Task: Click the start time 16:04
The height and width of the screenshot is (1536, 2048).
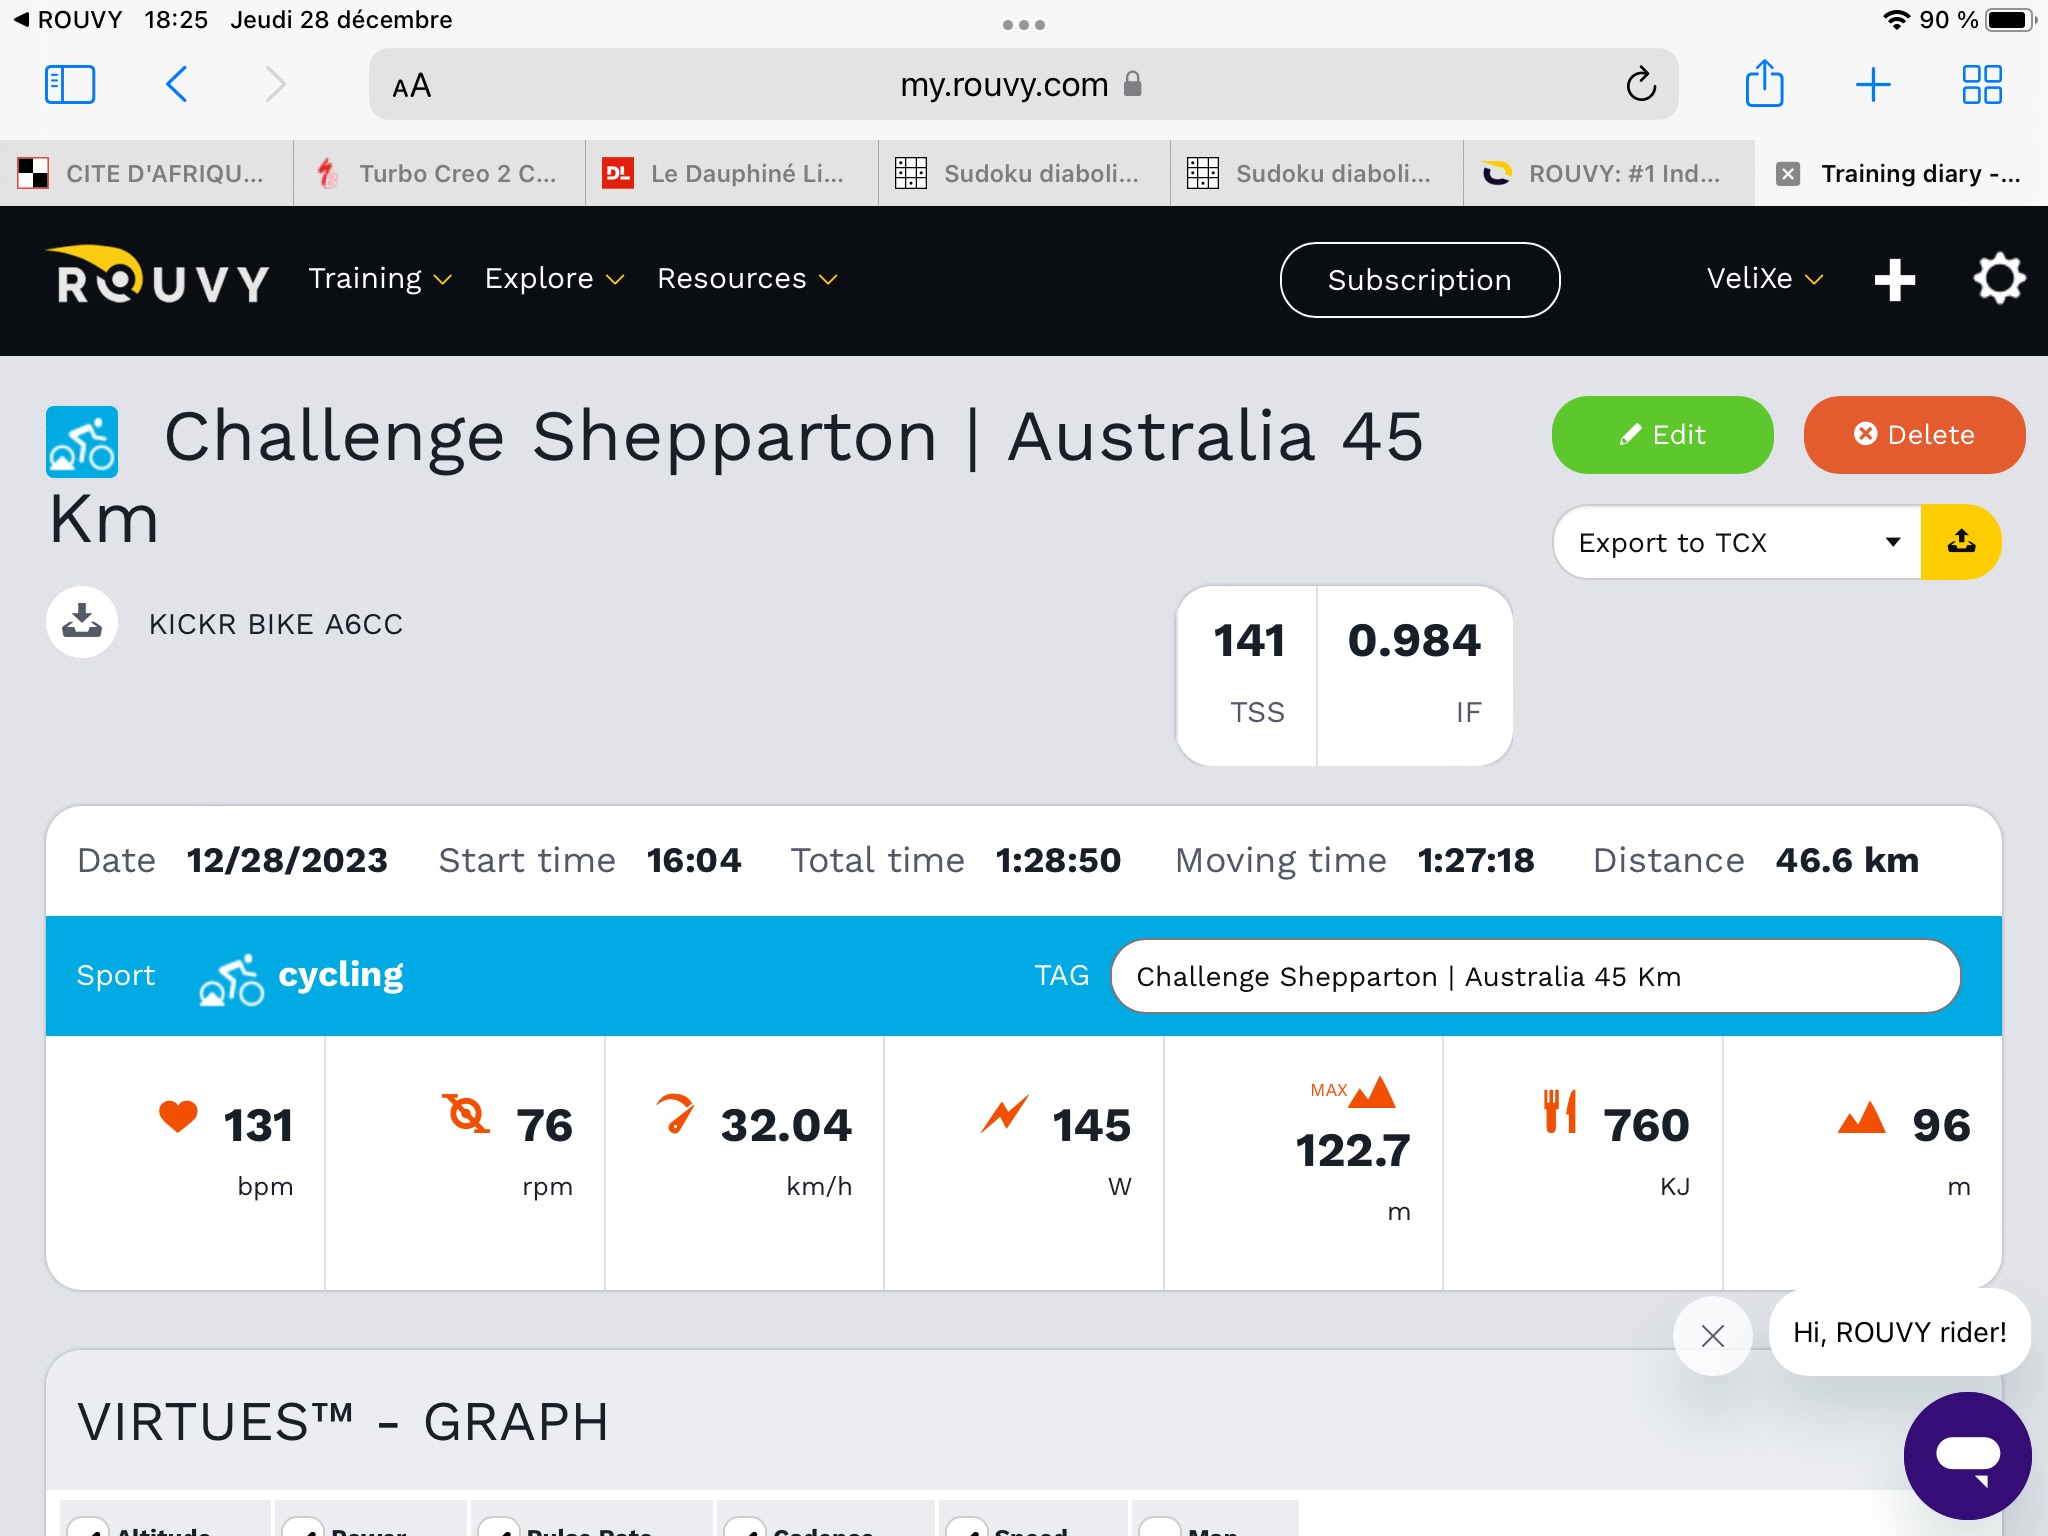Action: pos(694,860)
